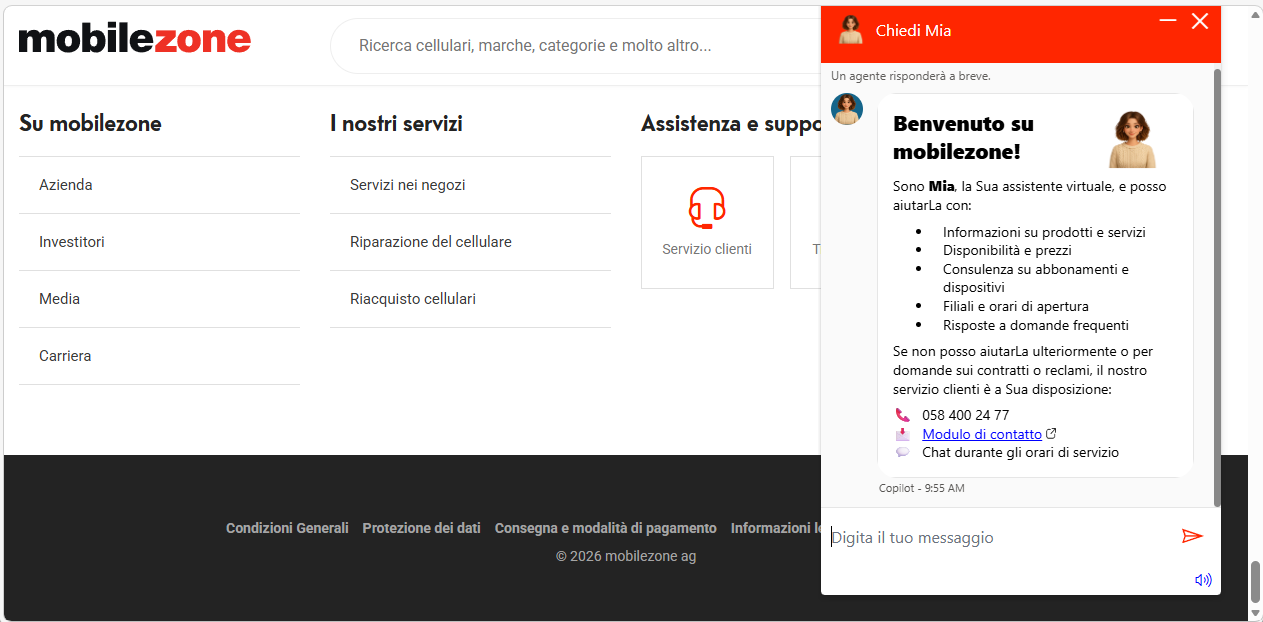Image resolution: width=1263 pixels, height=622 pixels.
Task: Open the Modulo di contatto link
Action: tap(982, 434)
